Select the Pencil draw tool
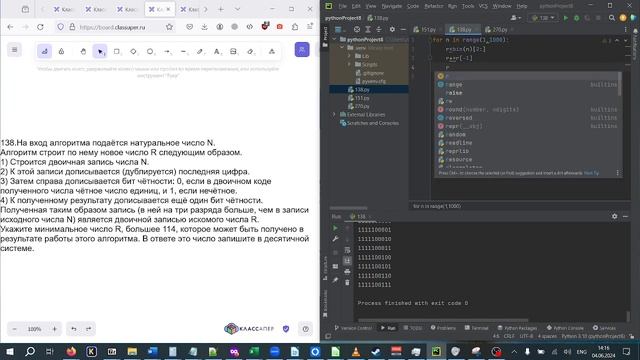This screenshot has height=360, width=640. 200,51
